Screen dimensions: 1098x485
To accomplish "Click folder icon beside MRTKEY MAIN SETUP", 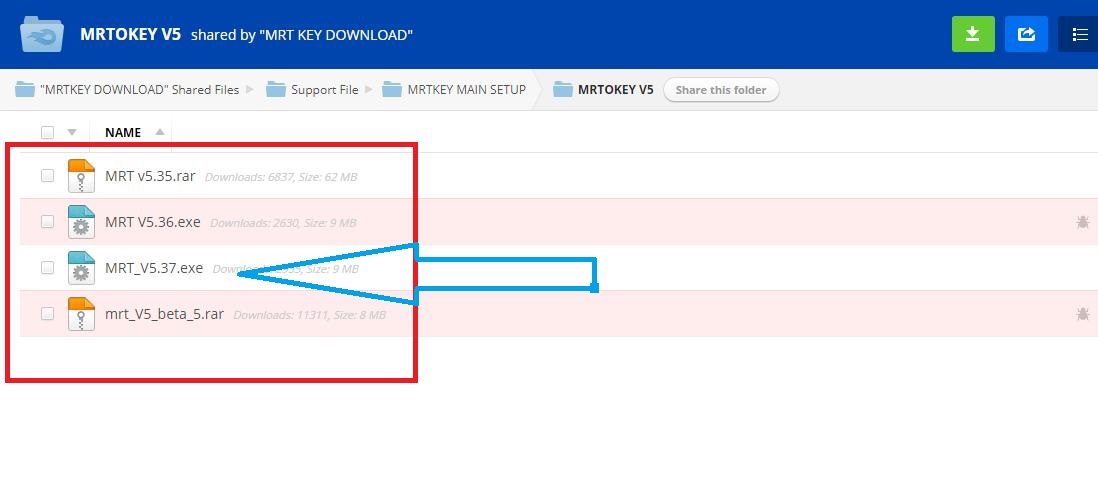I will [x=392, y=90].
